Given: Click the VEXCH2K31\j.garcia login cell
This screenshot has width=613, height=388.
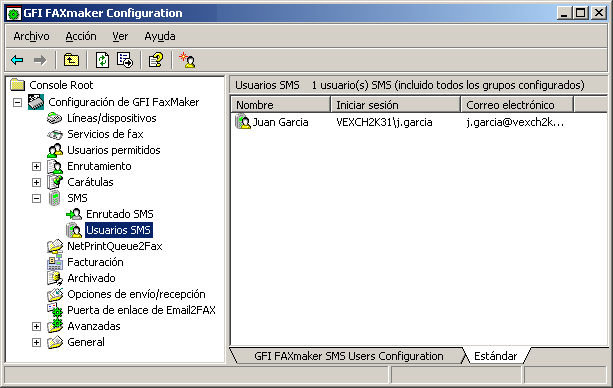Looking at the screenshot, I should click(384, 122).
